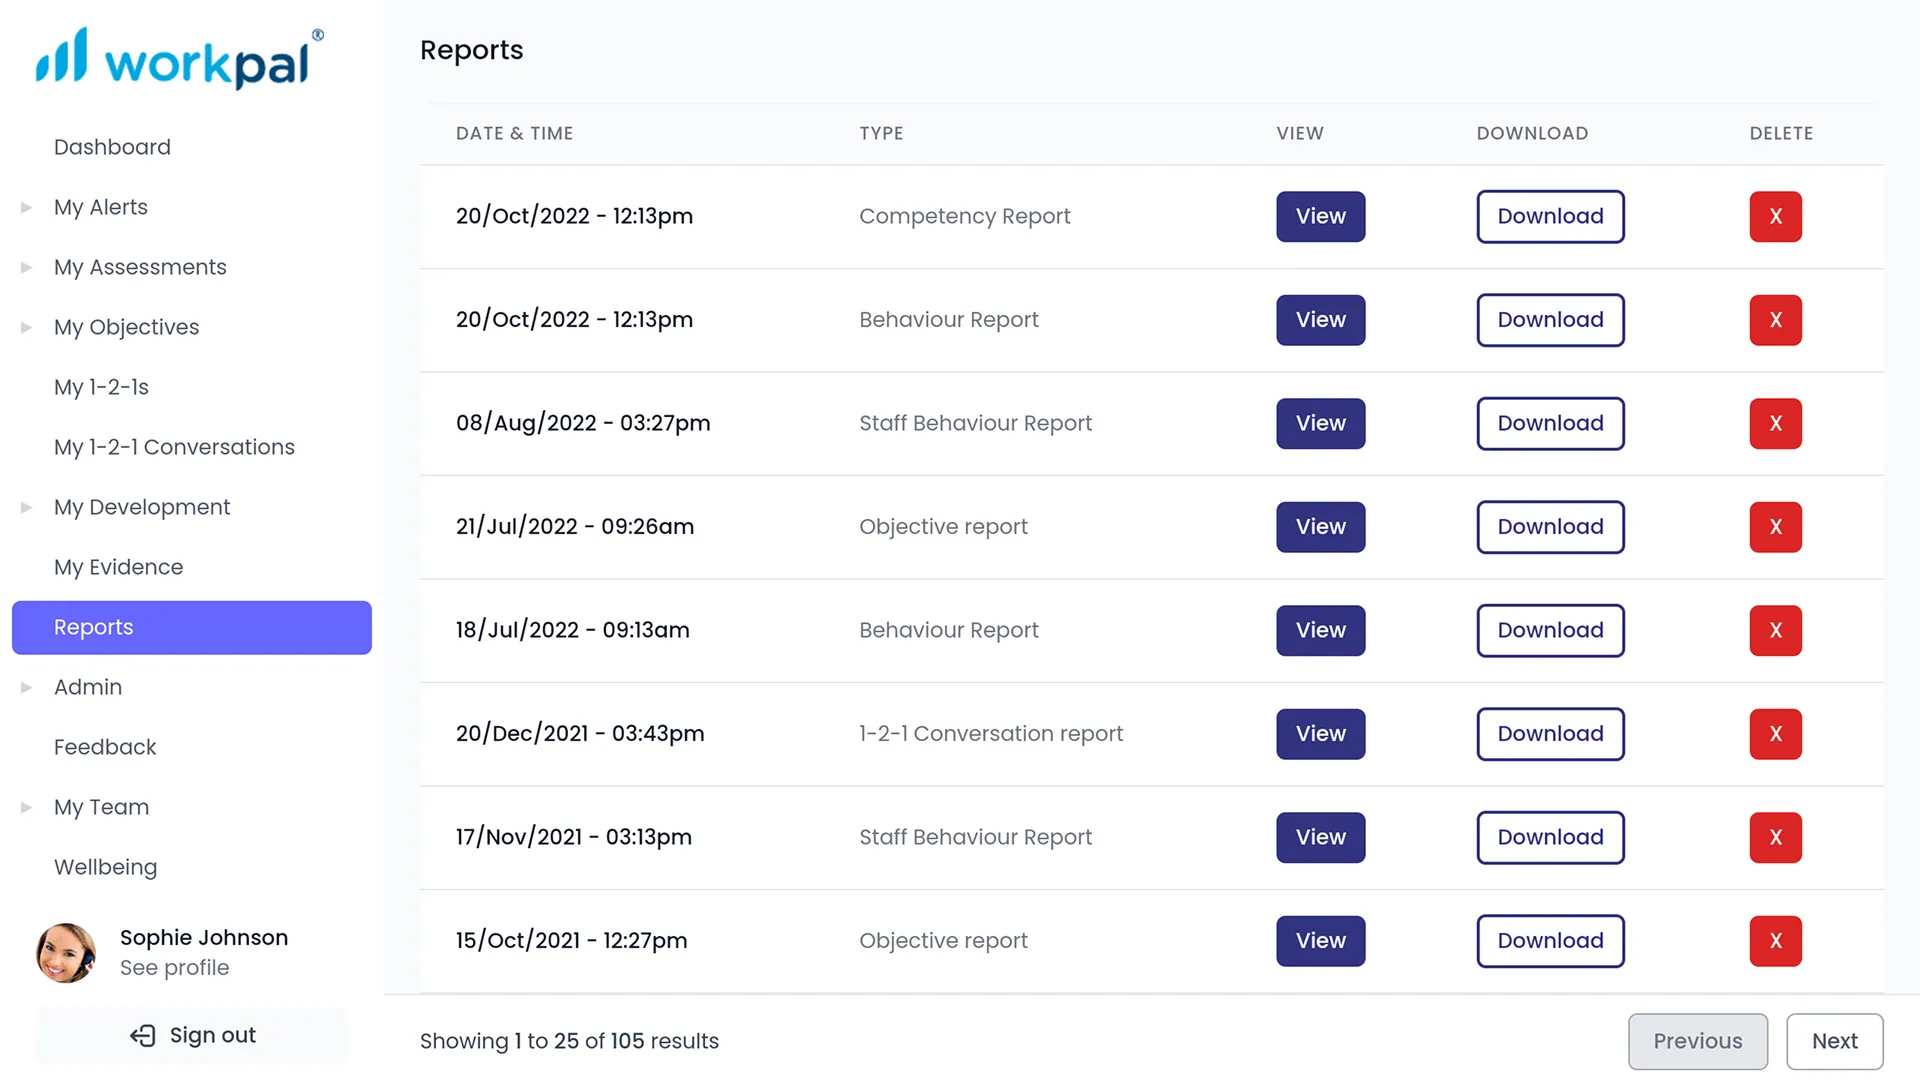This screenshot has height=1086, width=1920.
Task: Expand the Admin section
Action: tap(25, 687)
